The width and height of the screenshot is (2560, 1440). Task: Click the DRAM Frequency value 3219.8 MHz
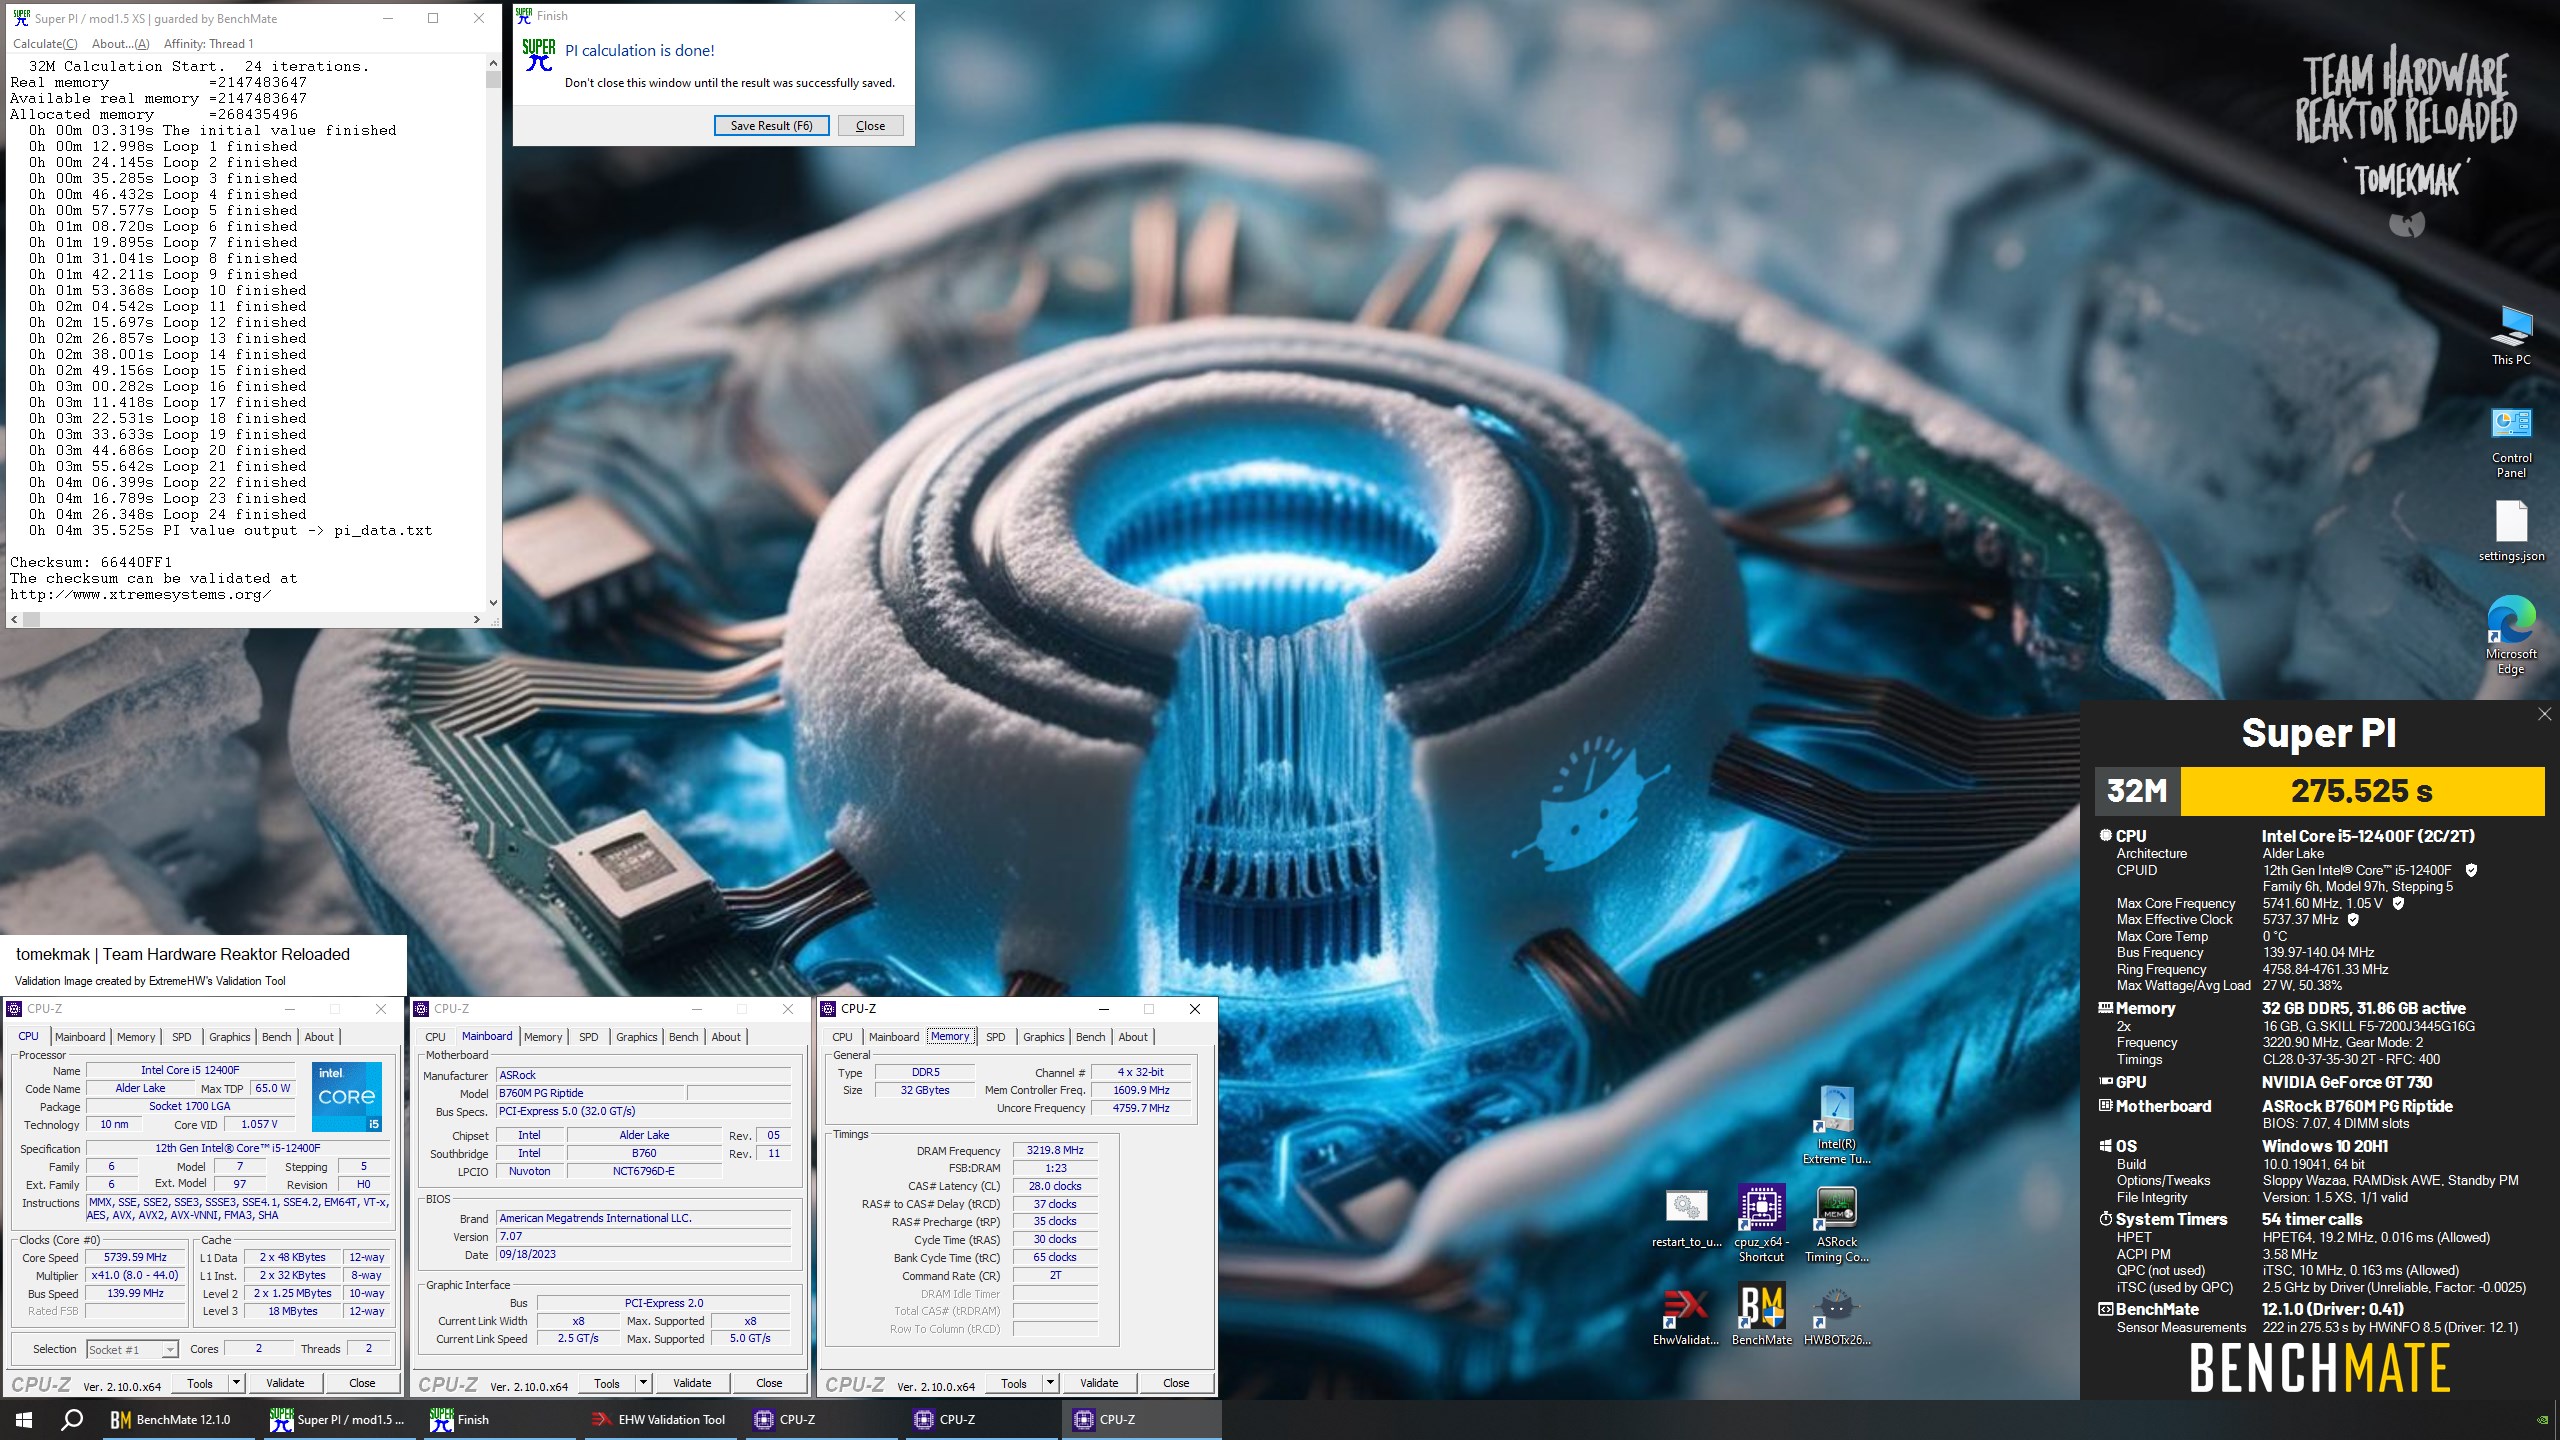tap(1055, 1151)
